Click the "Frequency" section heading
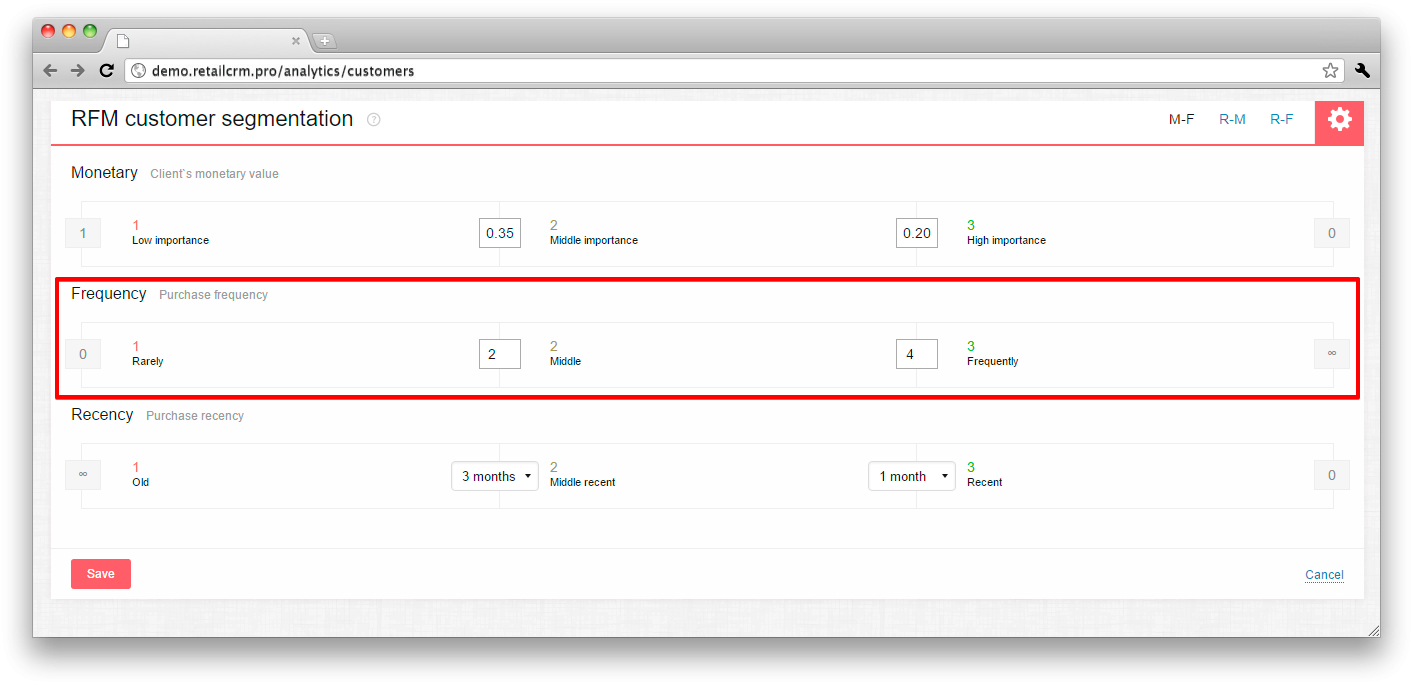 [x=109, y=294]
